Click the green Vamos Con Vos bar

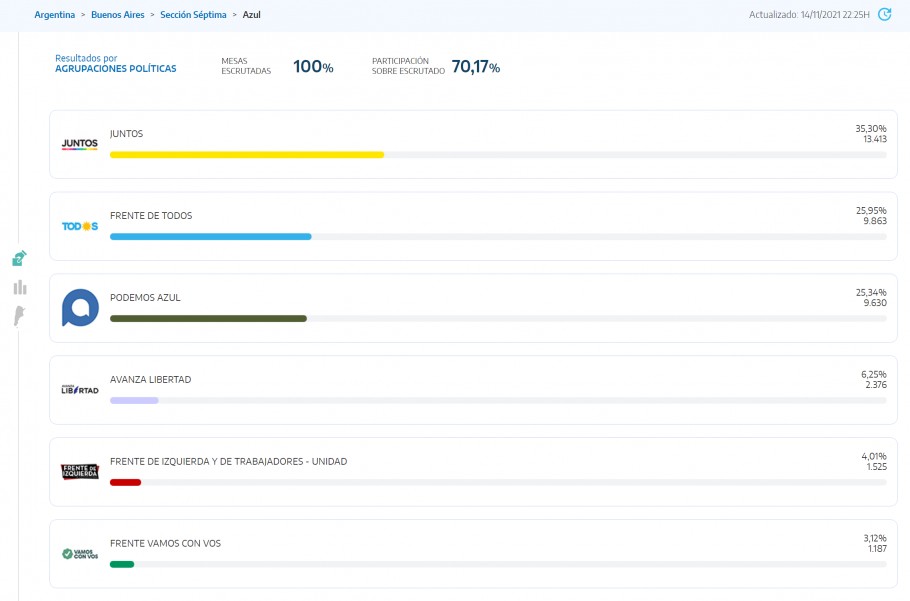pyautogui.click(x=122, y=564)
